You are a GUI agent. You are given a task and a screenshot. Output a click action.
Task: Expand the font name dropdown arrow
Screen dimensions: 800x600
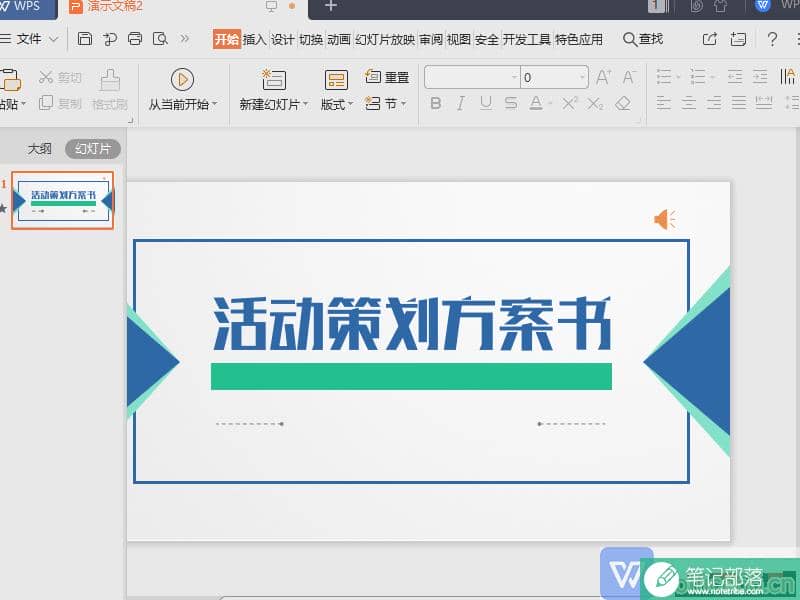pos(514,78)
